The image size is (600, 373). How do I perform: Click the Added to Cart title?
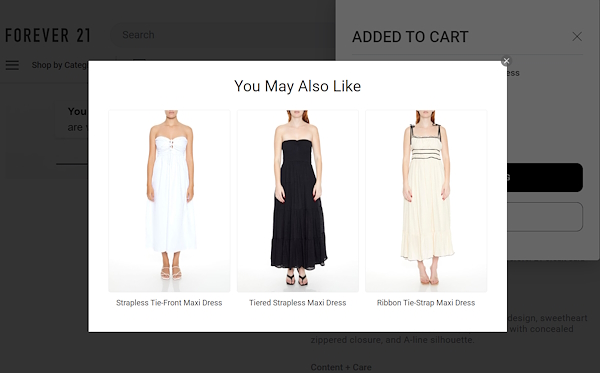(410, 37)
